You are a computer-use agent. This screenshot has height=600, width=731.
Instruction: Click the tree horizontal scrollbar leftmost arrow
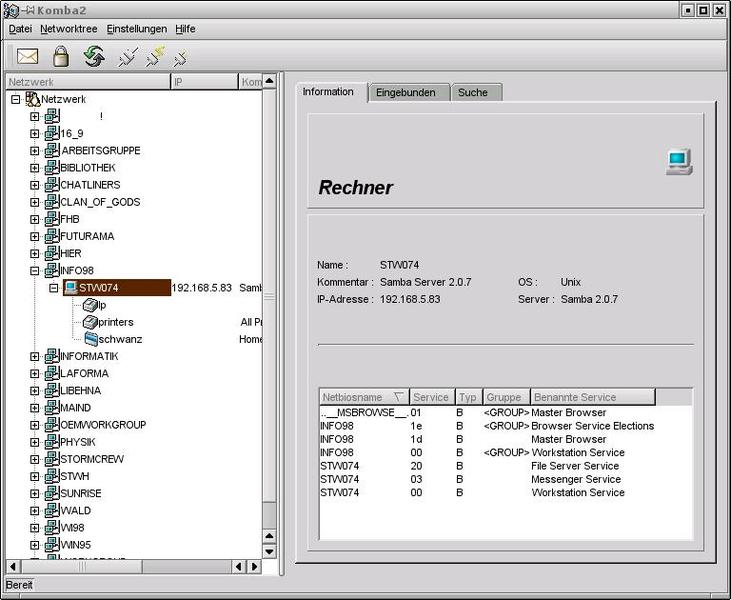point(13,566)
